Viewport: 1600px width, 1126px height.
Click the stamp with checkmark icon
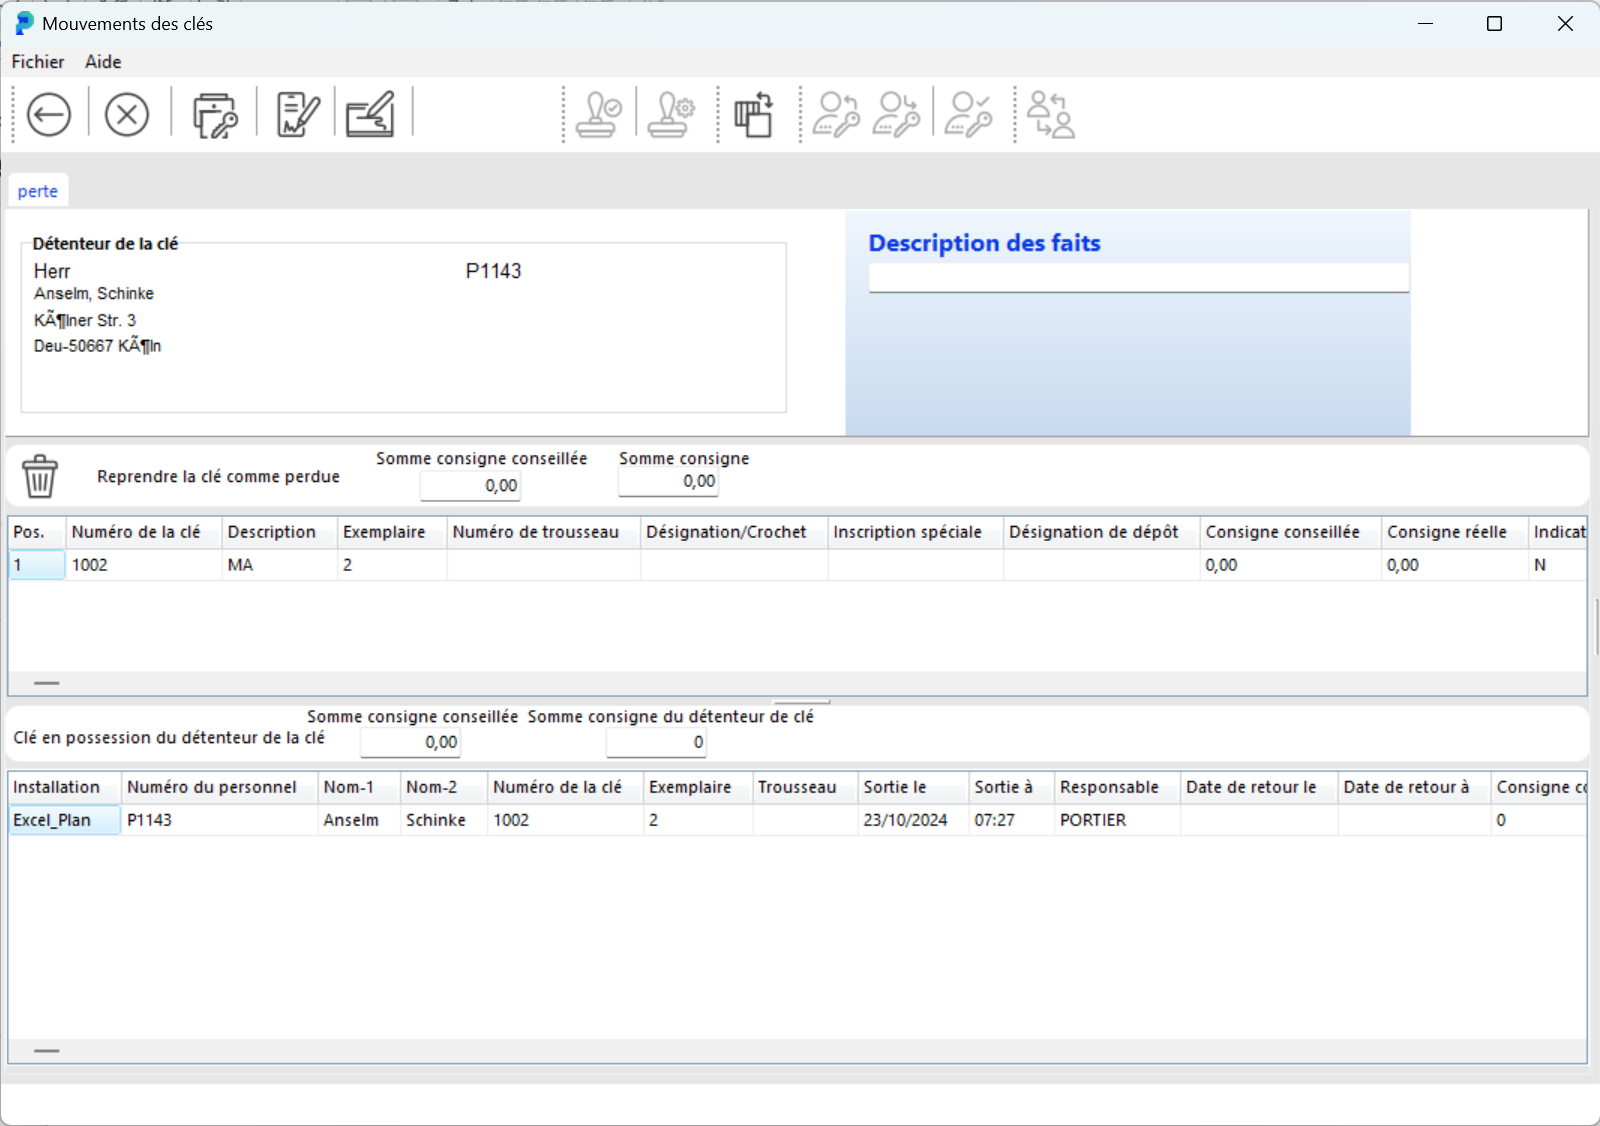pos(599,115)
